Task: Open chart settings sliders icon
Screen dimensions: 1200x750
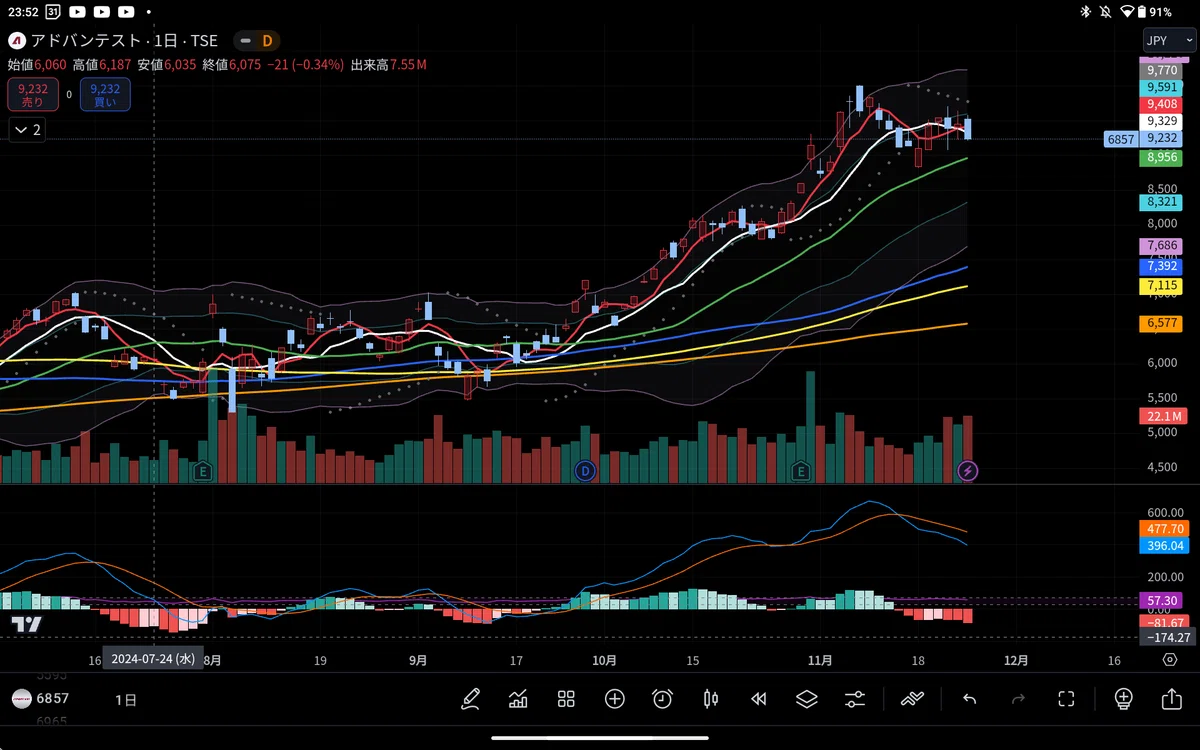Action: tap(855, 699)
